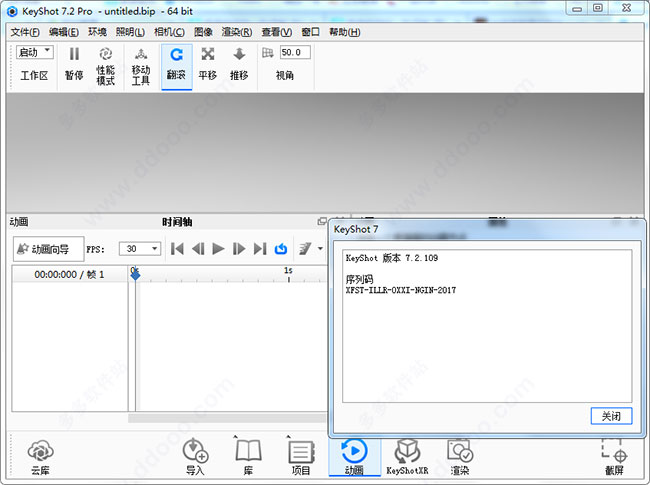The height and width of the screenshot is (485, 650).
Task: Click the perspective grid icon beside 50.0
Action: tap(268, 53)
